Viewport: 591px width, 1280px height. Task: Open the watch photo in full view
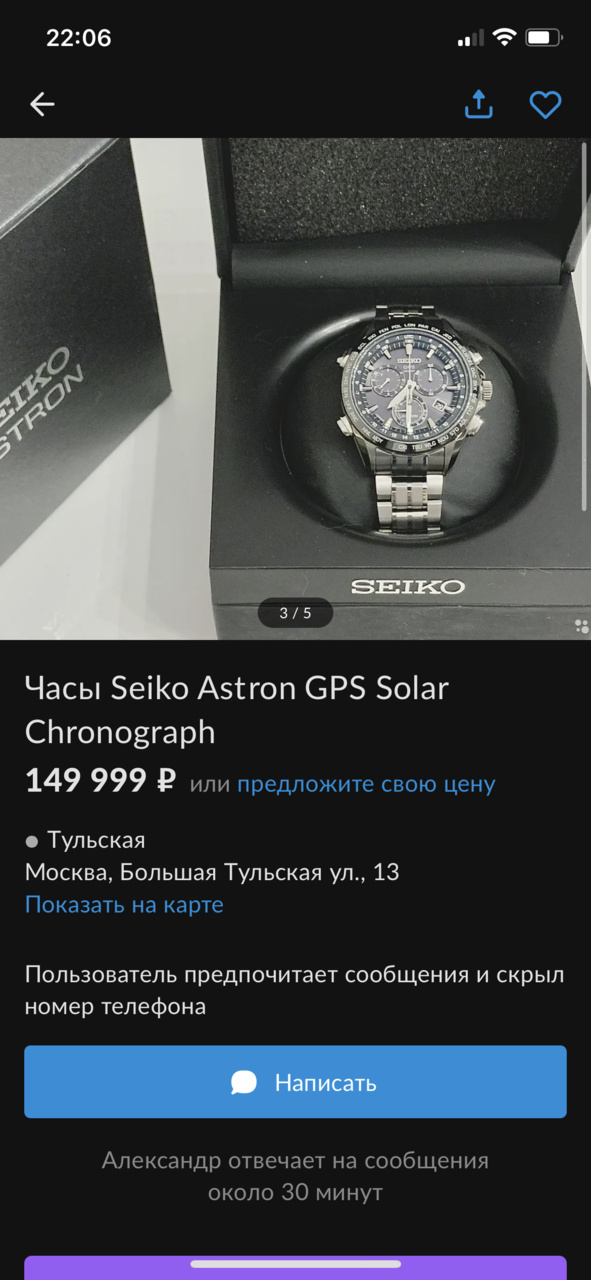coord(295,389)
